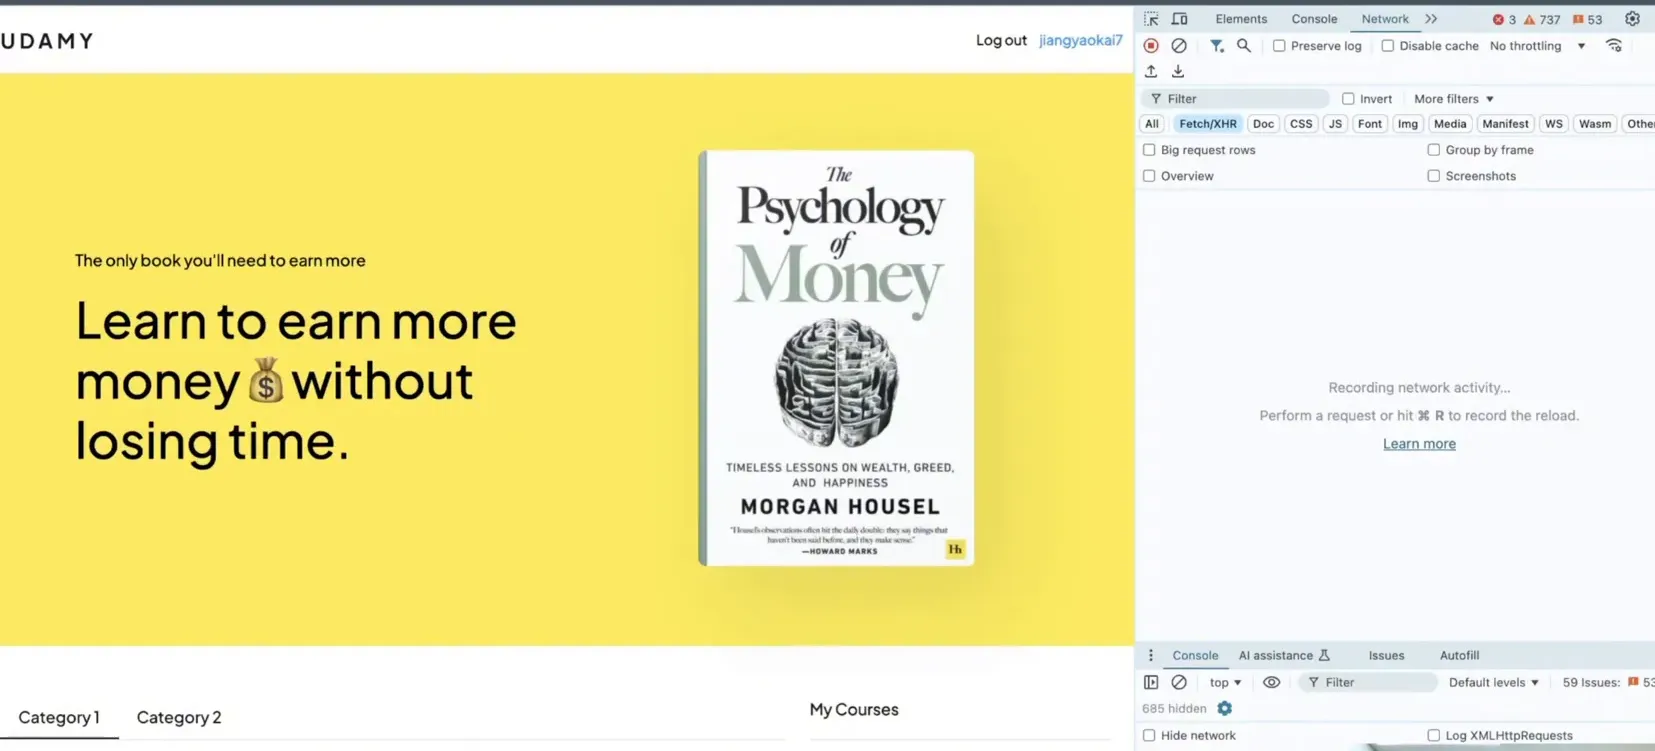Click the Psychology of Money book cover
This screenshot has height=751, width=1655.
pos(836,358)
